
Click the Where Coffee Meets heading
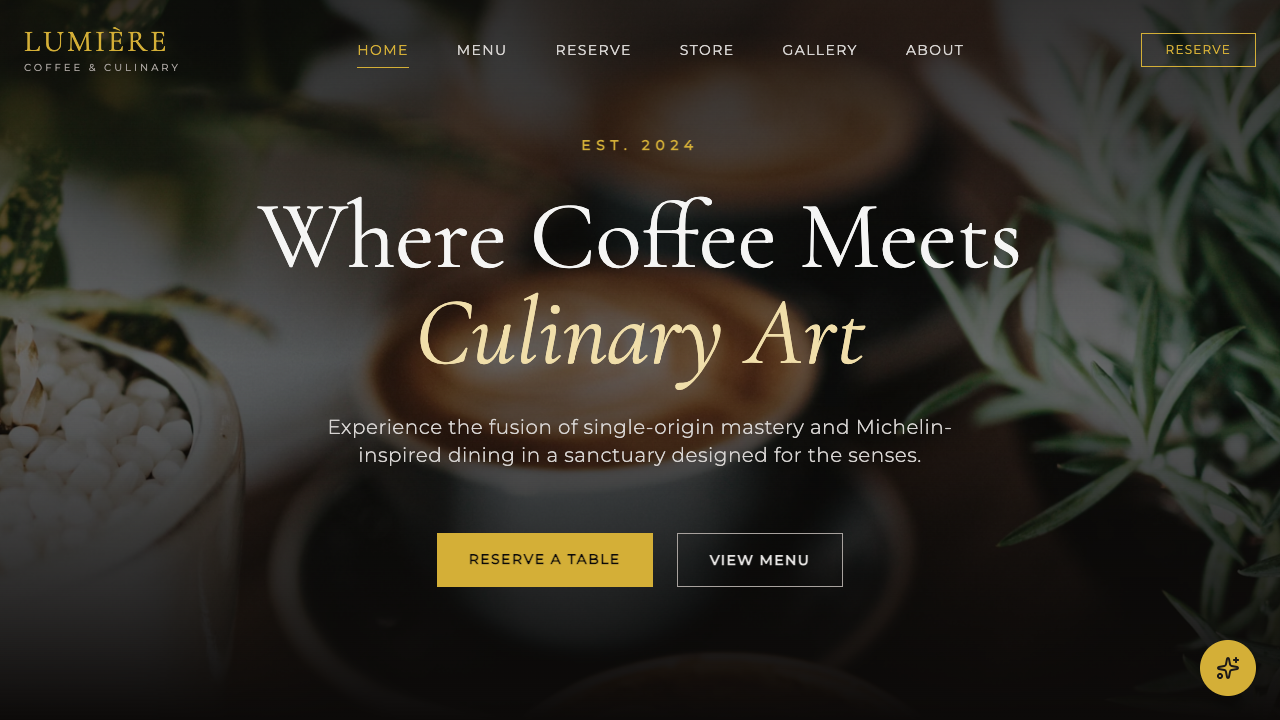[x=640, y=238]
